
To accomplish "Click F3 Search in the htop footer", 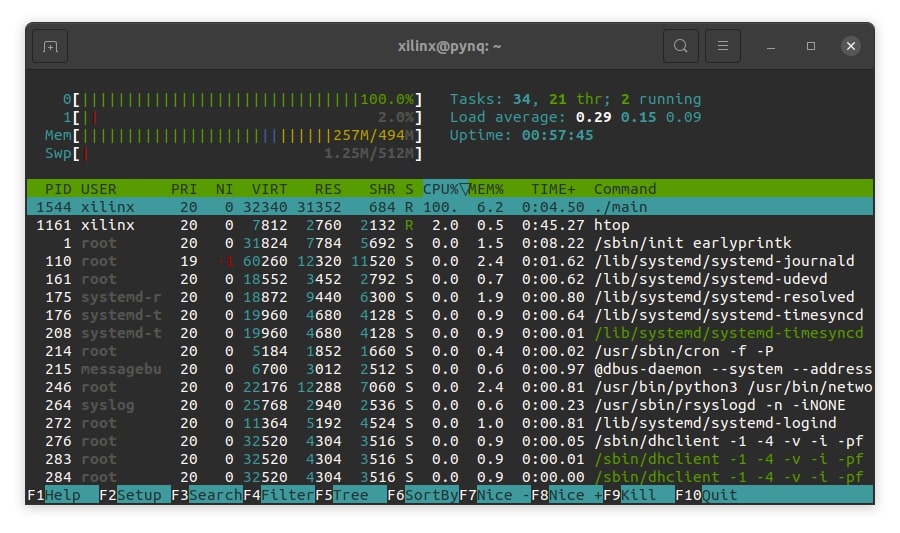I will pyautogui.click(x=207, y=495).
